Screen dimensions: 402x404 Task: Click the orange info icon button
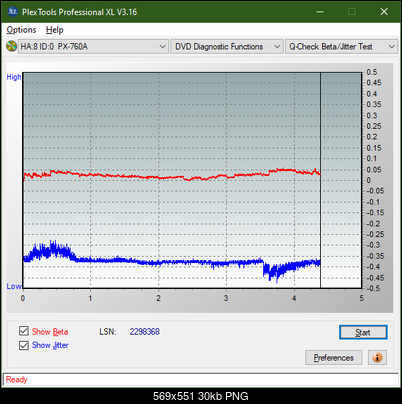(377, 358)
